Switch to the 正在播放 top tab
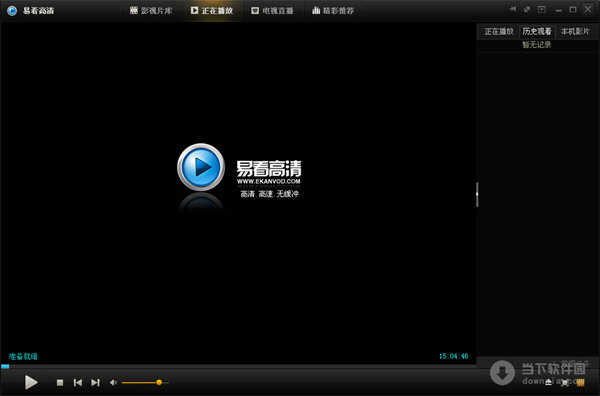 click(x=212, y=10)
